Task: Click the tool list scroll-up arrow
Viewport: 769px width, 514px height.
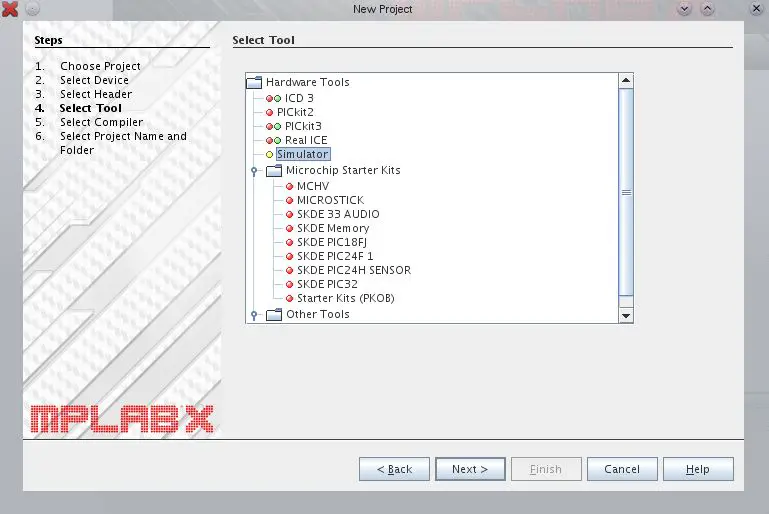Action: point(626,80)
